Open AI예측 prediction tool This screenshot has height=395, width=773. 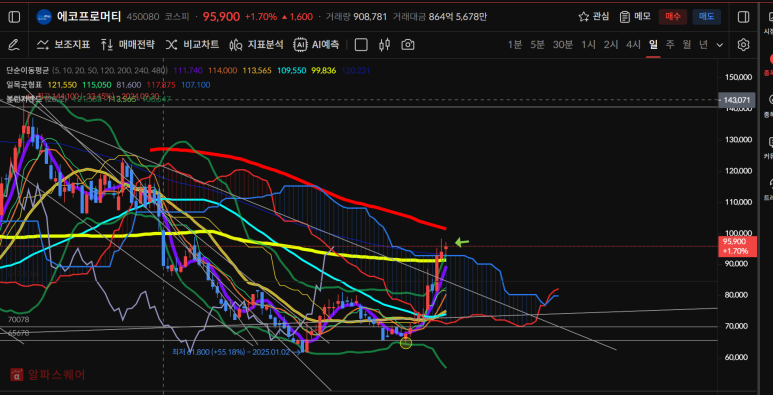coord(316,45)
